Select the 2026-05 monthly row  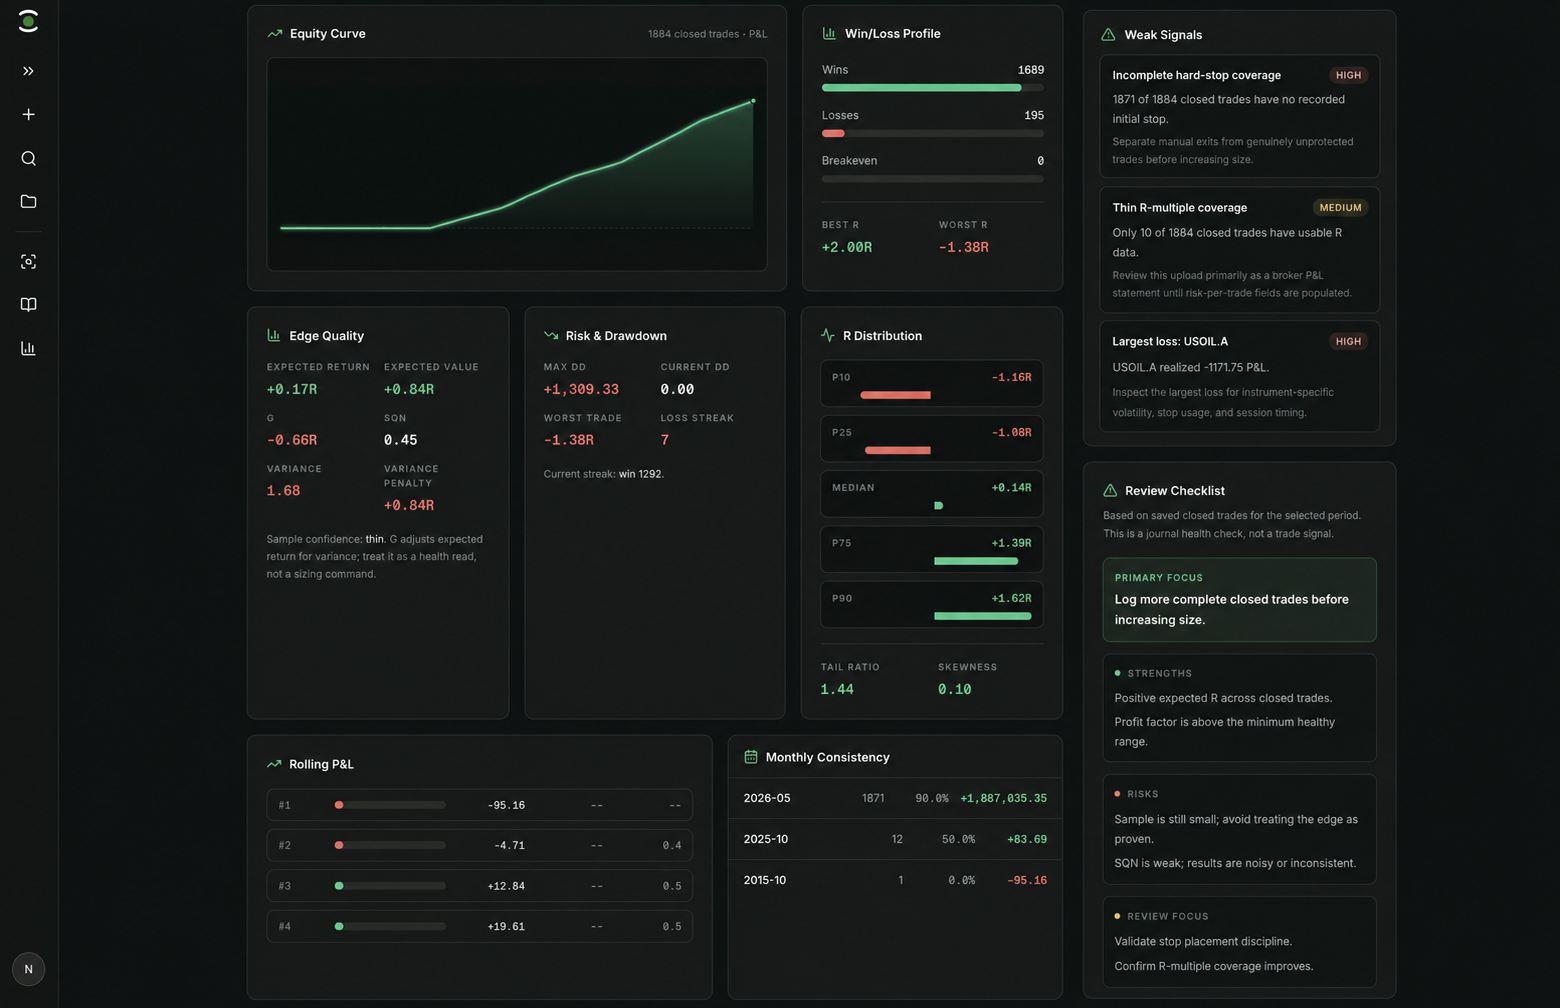pyautogui.click(x=895, y=798)
